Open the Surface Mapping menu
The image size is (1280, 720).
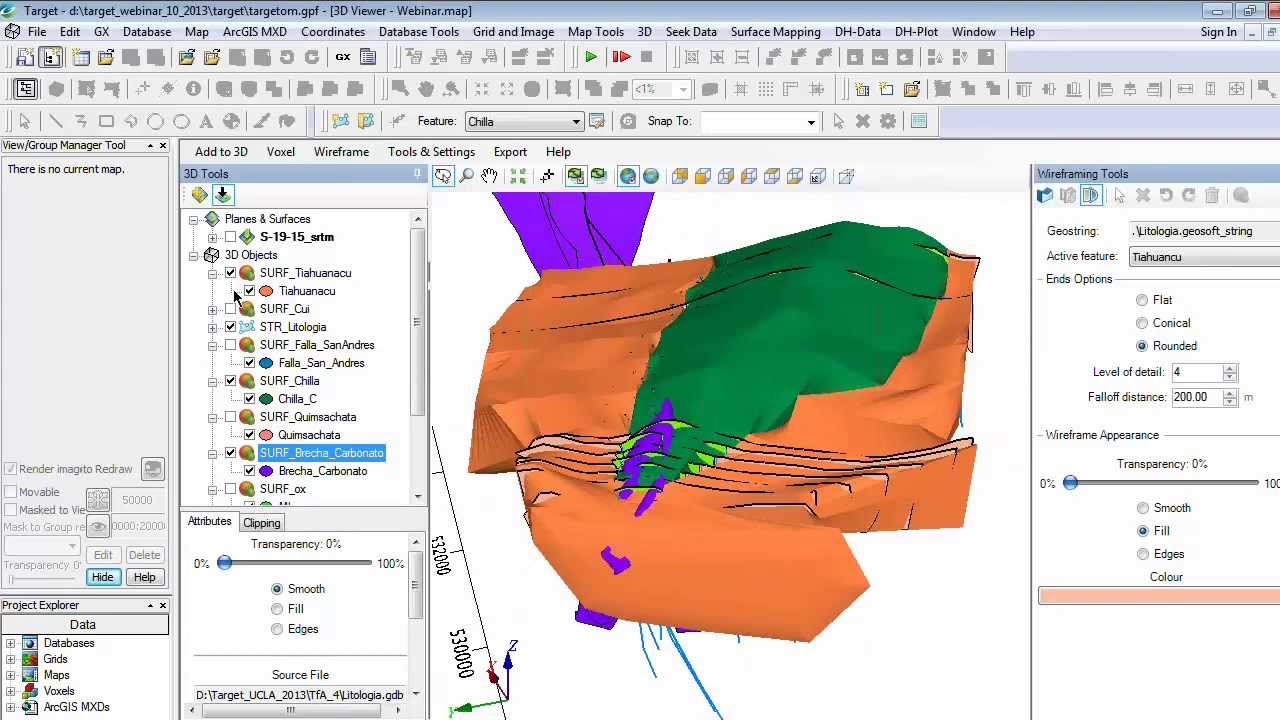[775, 32]
